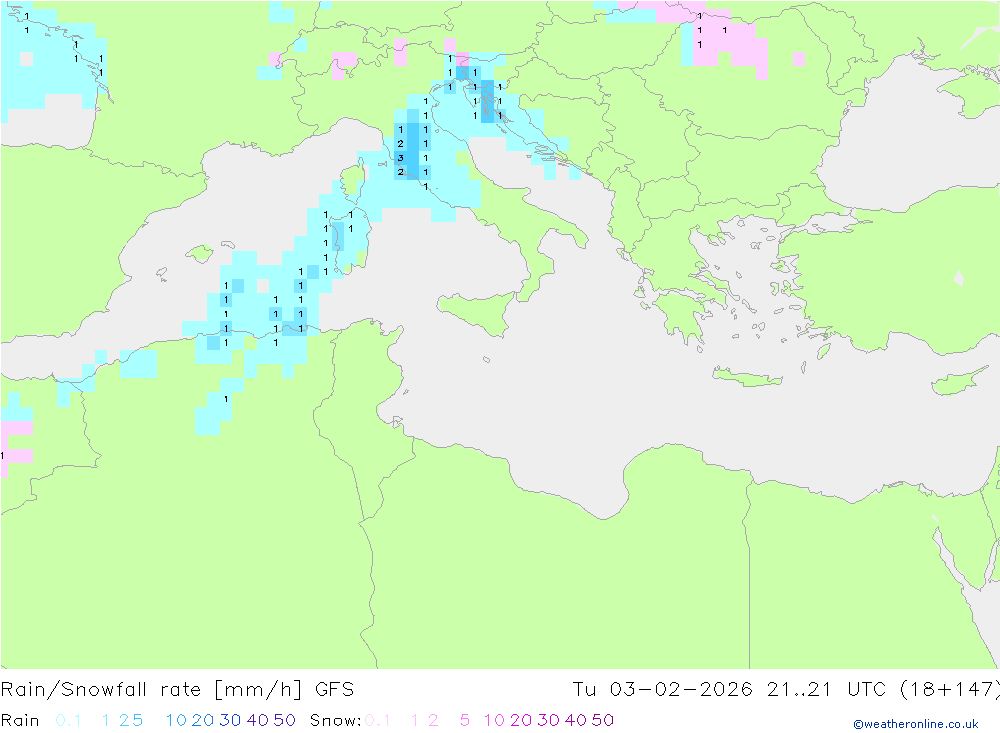Select snow legend value 5
1000x733 pixels.
[465, 720]
